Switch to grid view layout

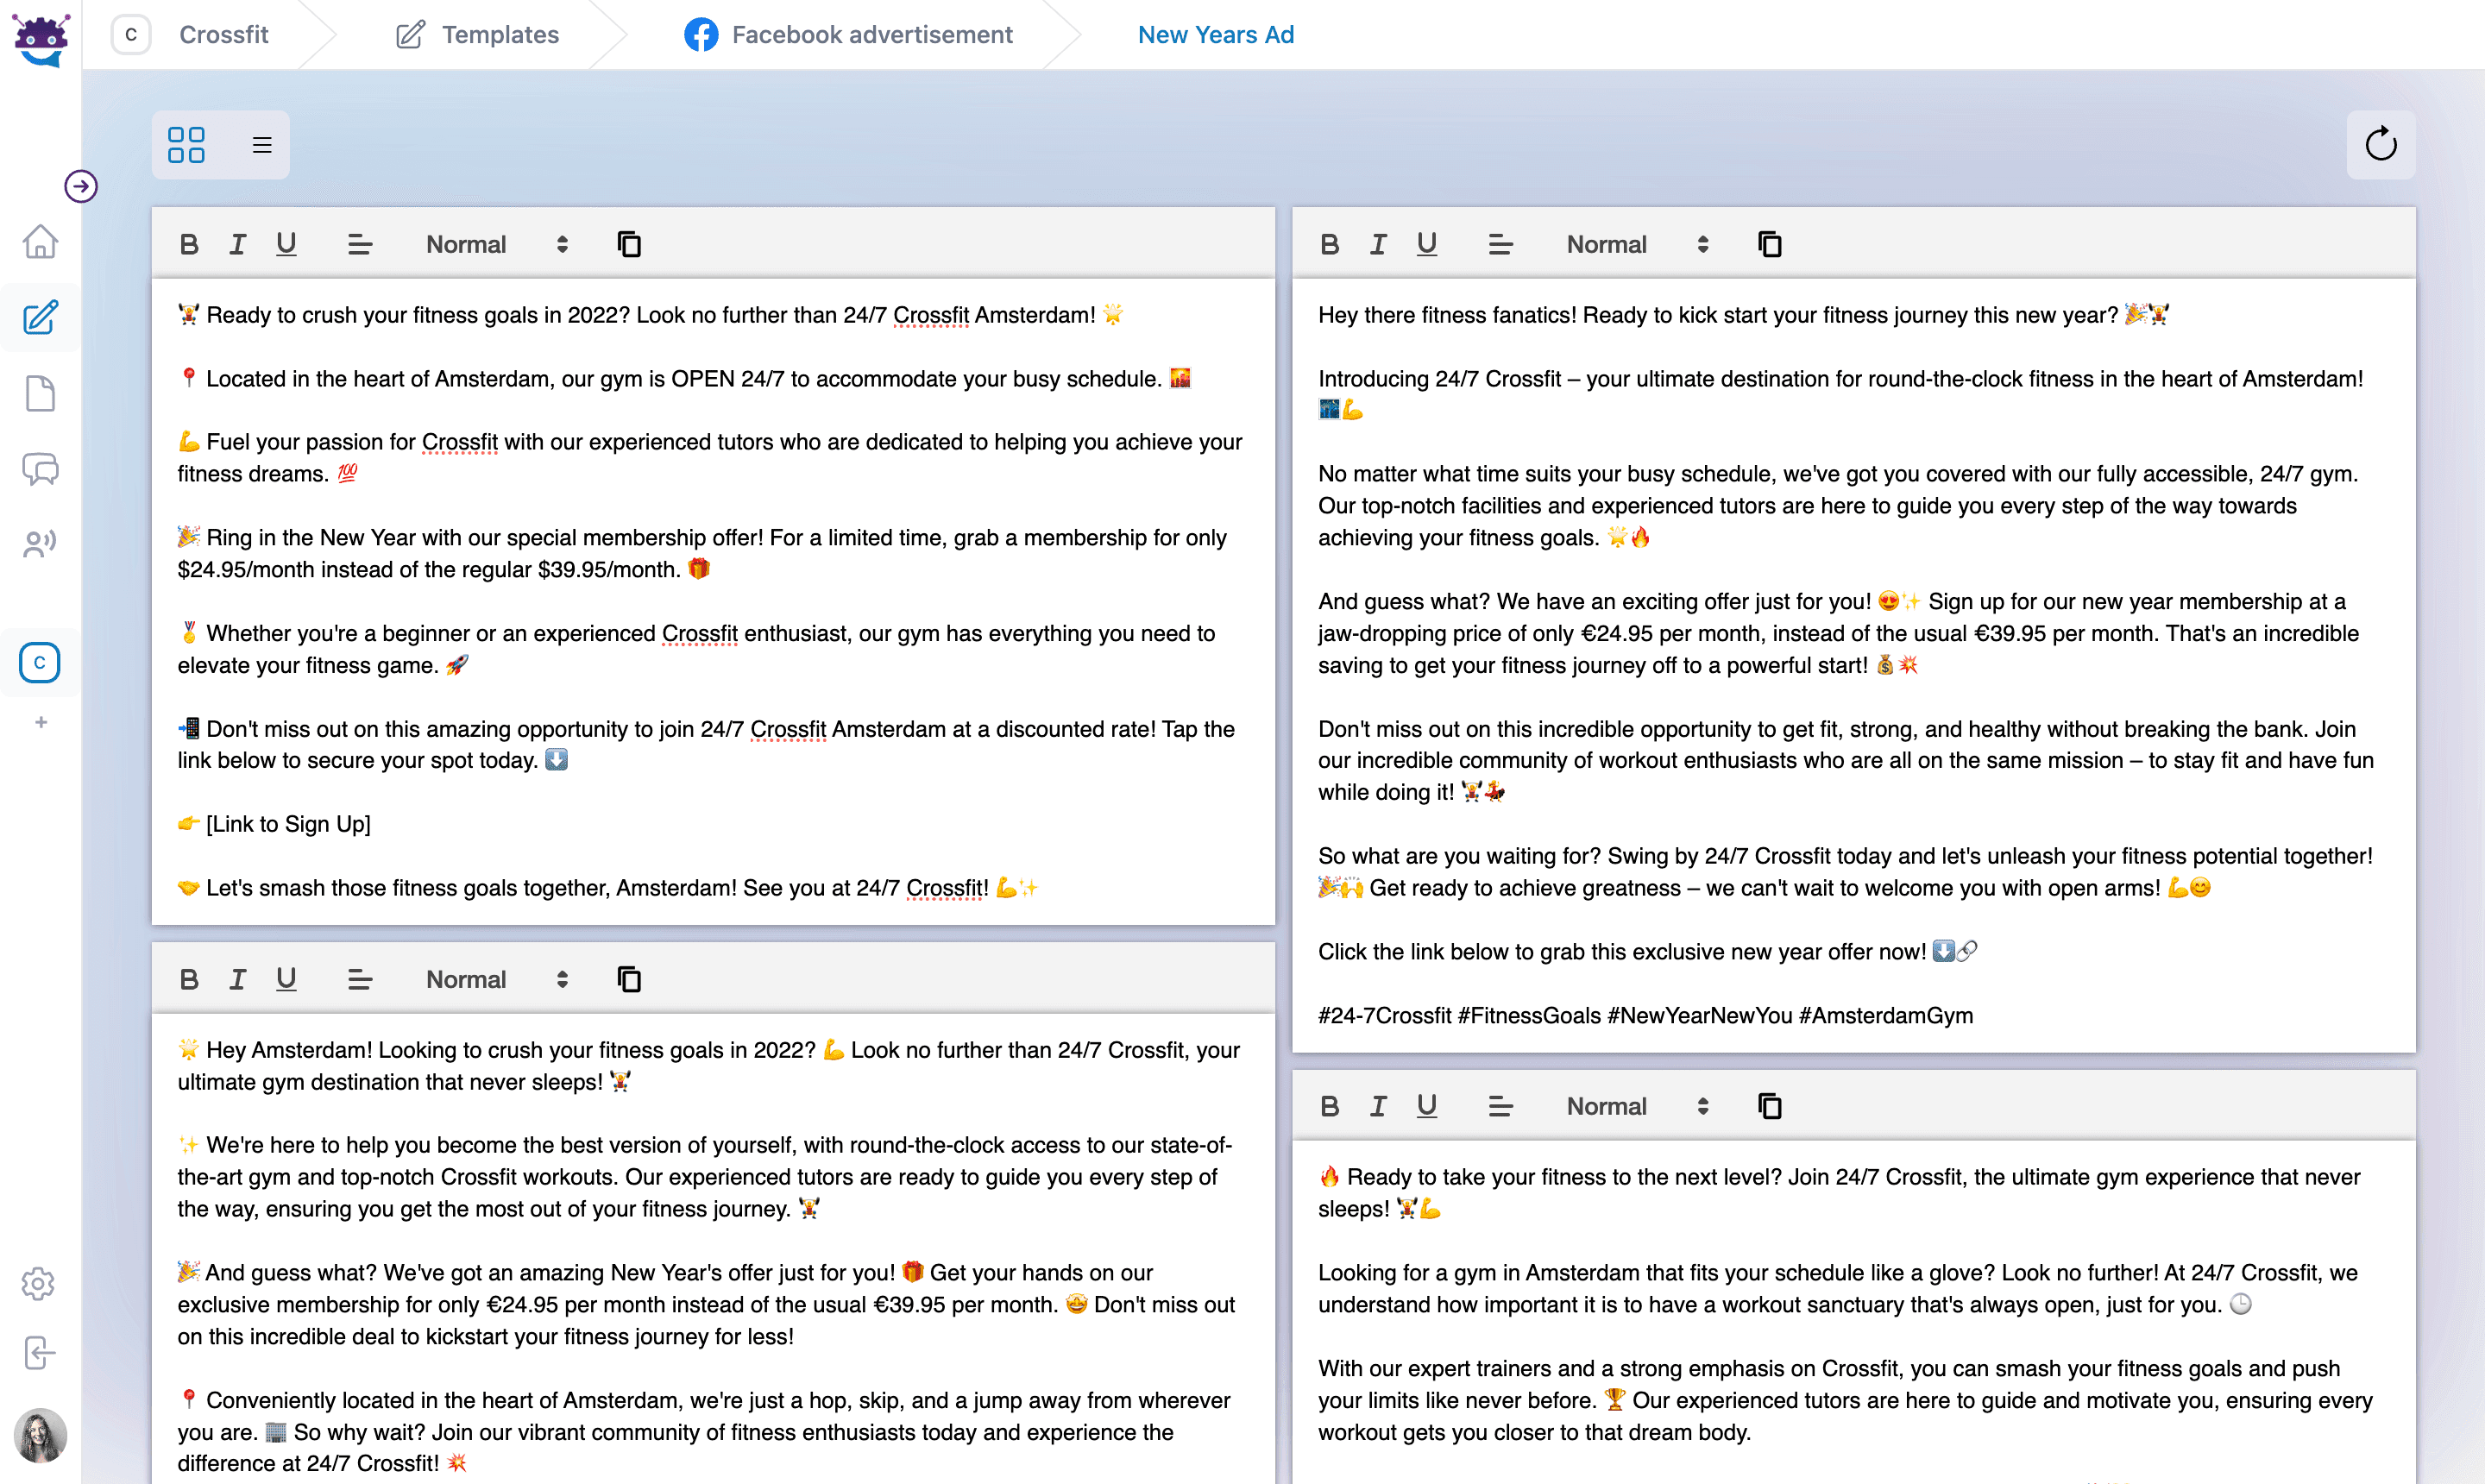tap(186, 144)
